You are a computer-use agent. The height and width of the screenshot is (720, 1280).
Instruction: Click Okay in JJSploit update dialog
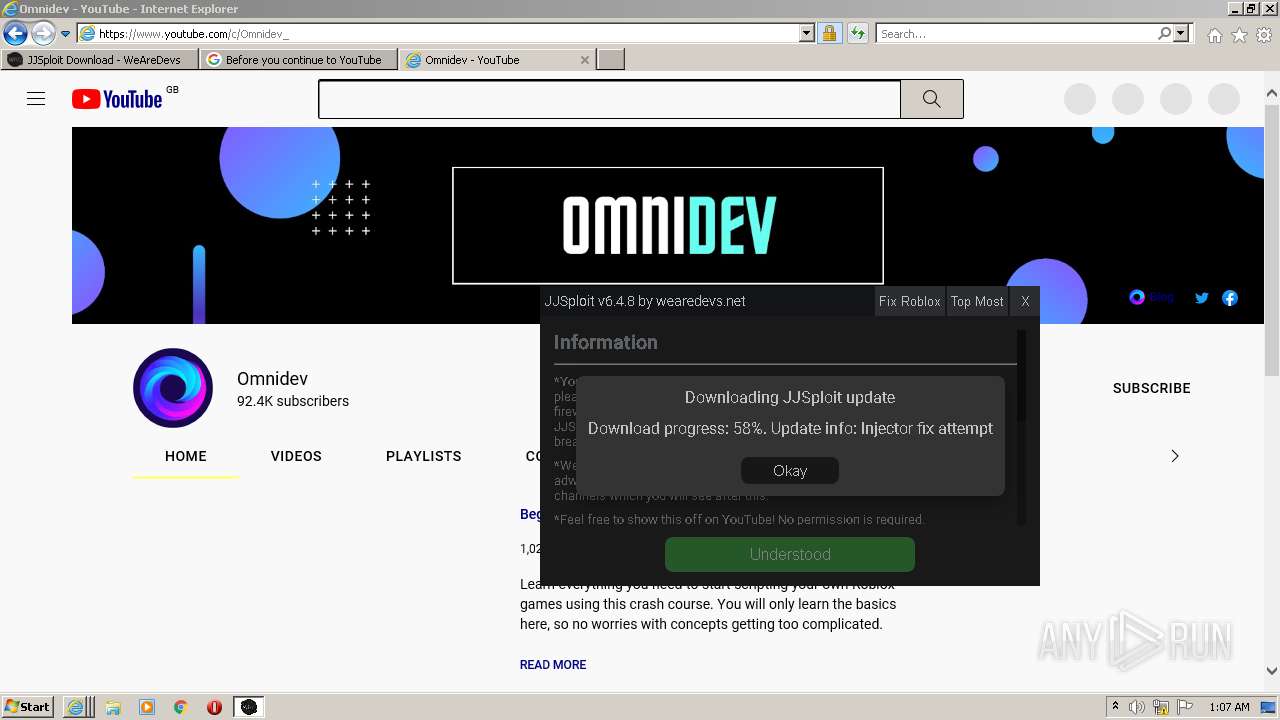tap(790, 471)
